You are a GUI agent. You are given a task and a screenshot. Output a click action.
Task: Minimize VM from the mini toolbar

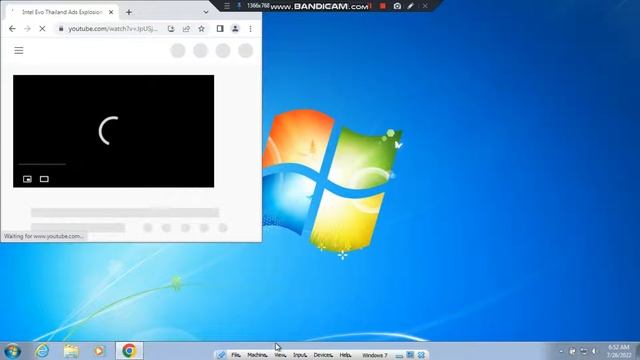coord(399,356)
